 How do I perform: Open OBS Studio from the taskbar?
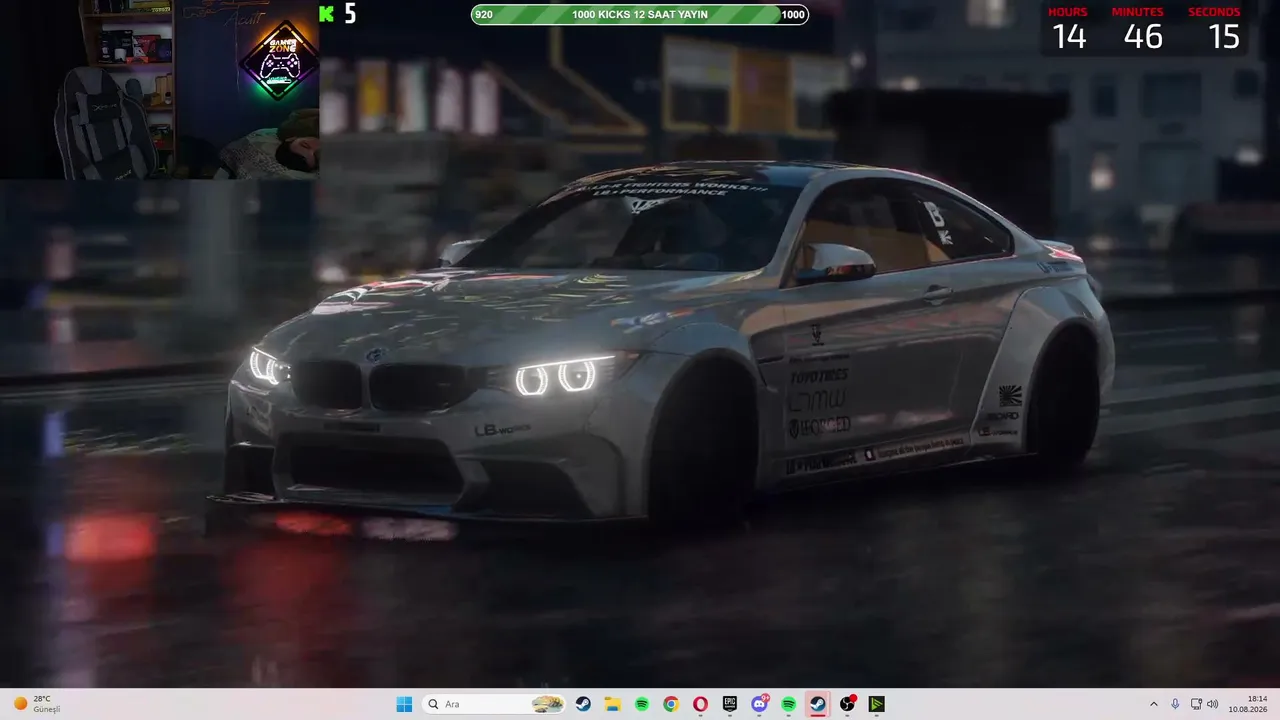(848, 704)
